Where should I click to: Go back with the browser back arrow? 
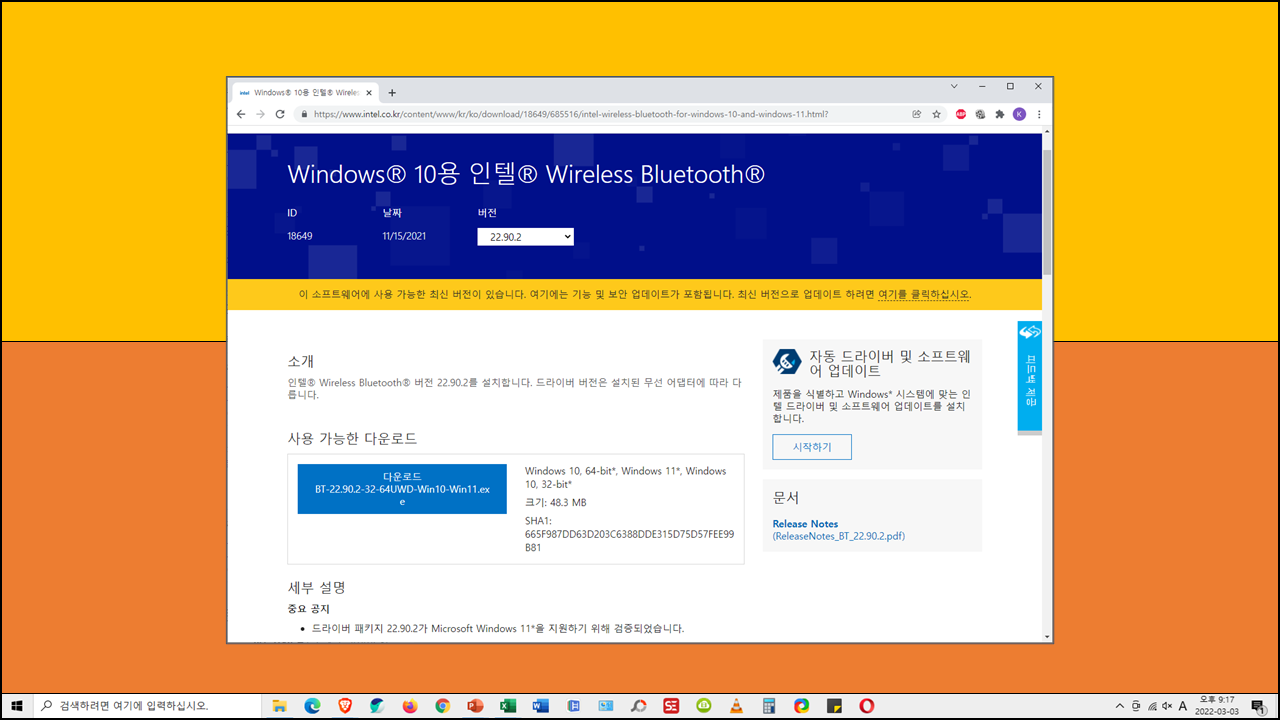point(240,114)
